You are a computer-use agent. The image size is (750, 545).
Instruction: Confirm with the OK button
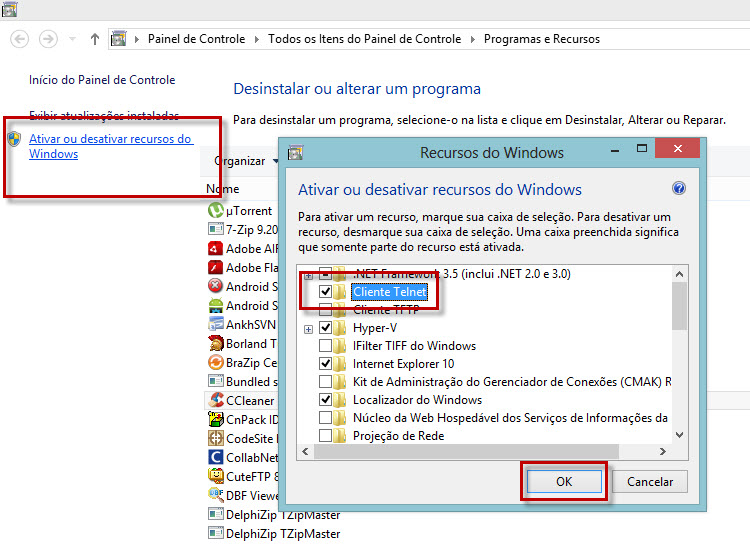click(x=564, y=481)
